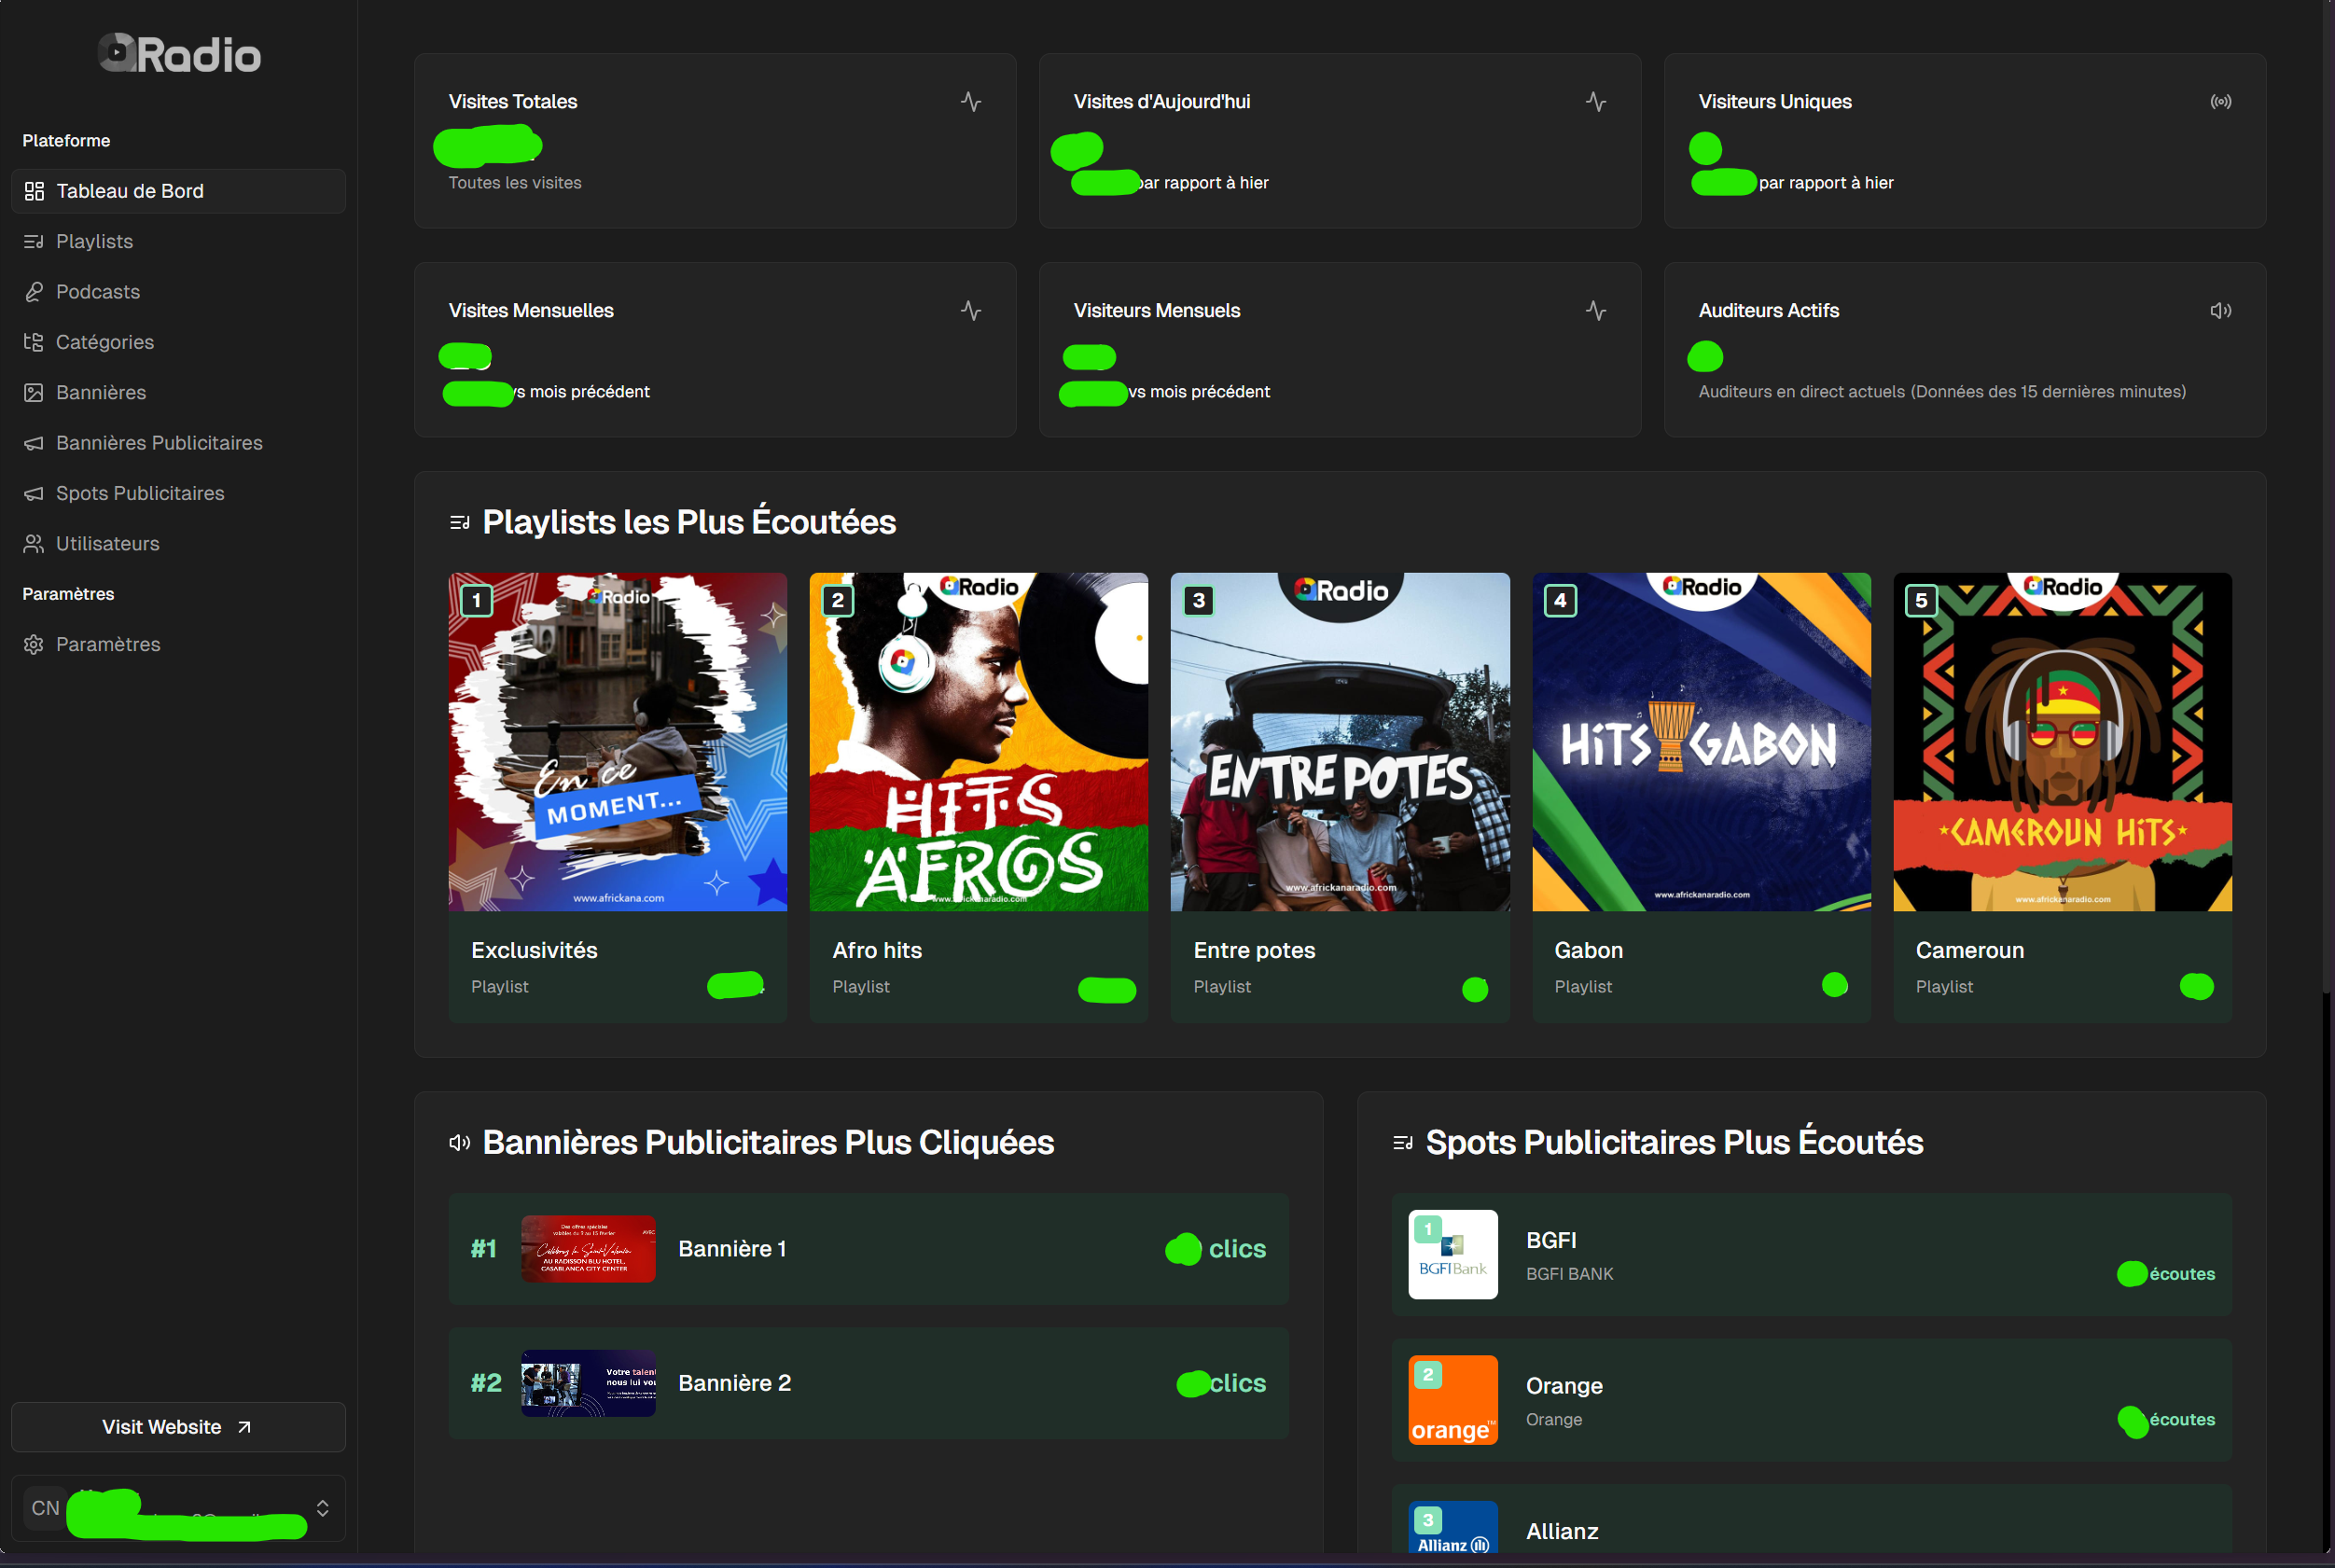Click the broadcast icon on Visiteurs Uniques card
The height and width of the screenshot is (1568, 2335).
click(x=2220, y=101)
